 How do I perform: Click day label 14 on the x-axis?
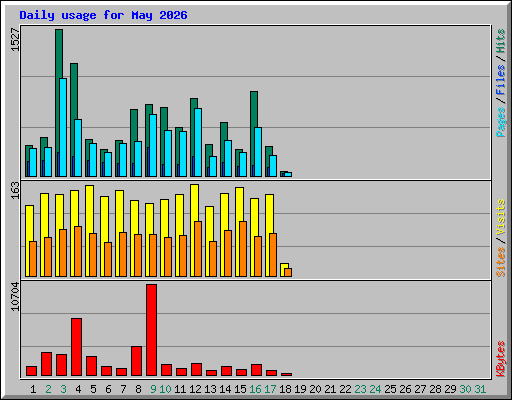pyautogui.click(x=225, y=389)
